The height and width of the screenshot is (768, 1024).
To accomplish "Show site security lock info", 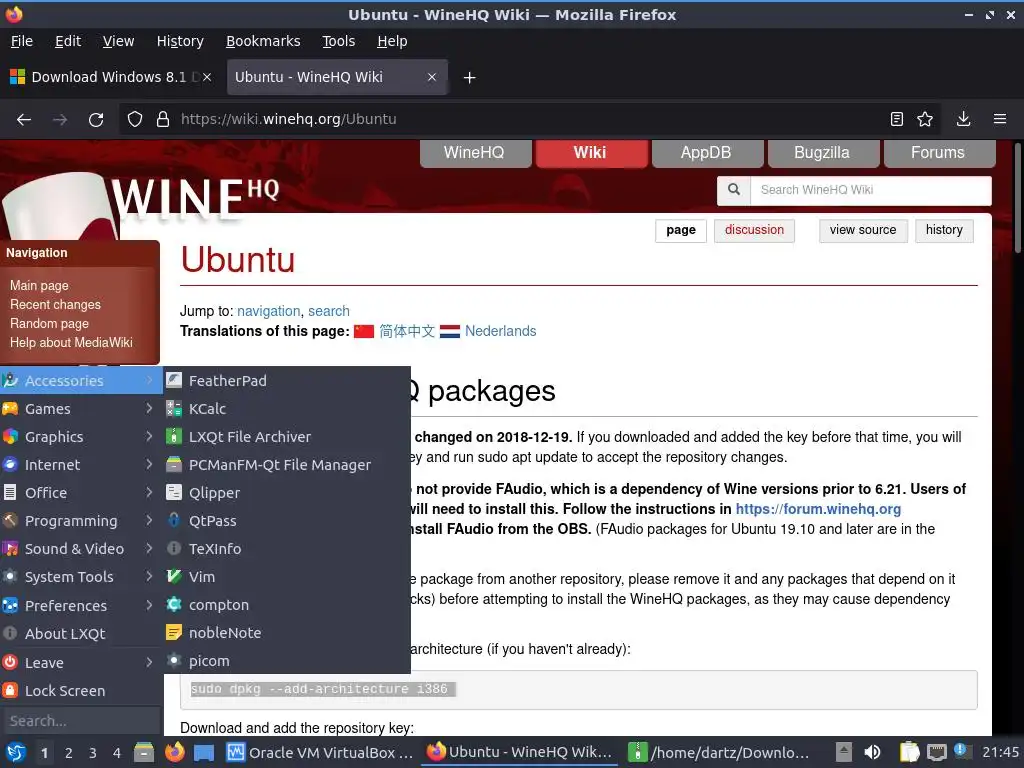I will click(163, 120).
